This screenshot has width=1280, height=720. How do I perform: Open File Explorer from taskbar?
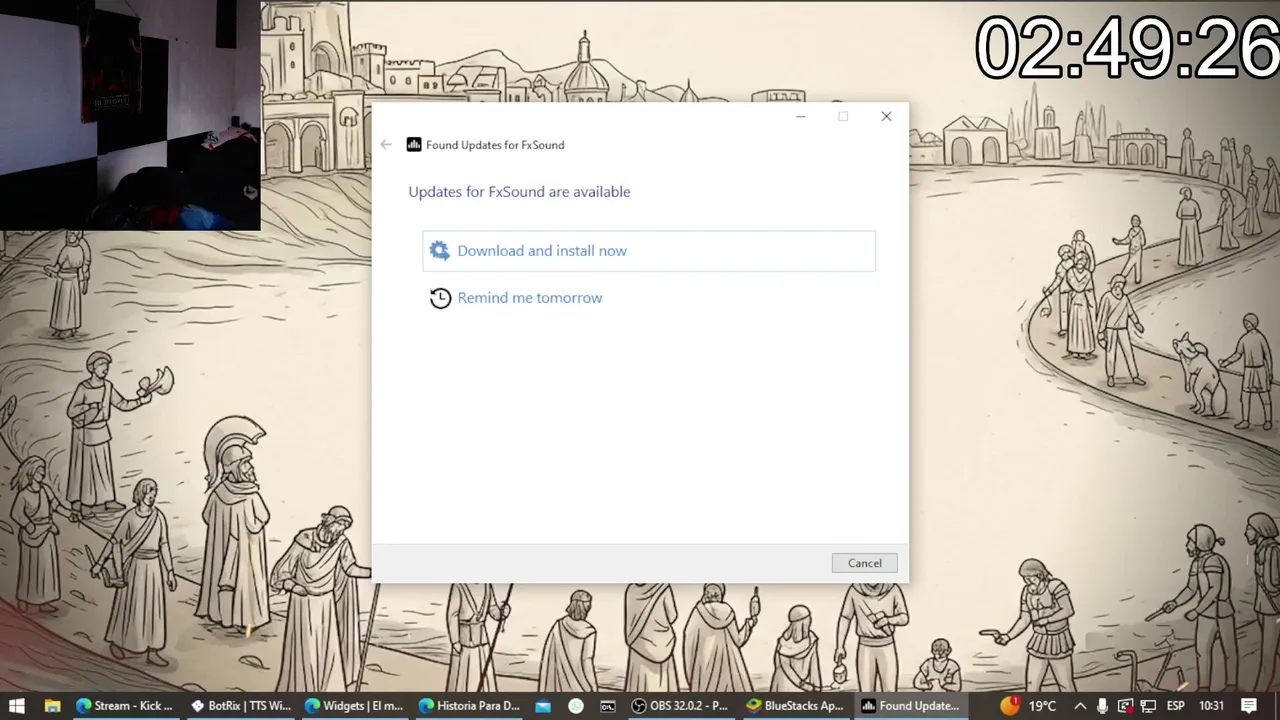point(53,706)
